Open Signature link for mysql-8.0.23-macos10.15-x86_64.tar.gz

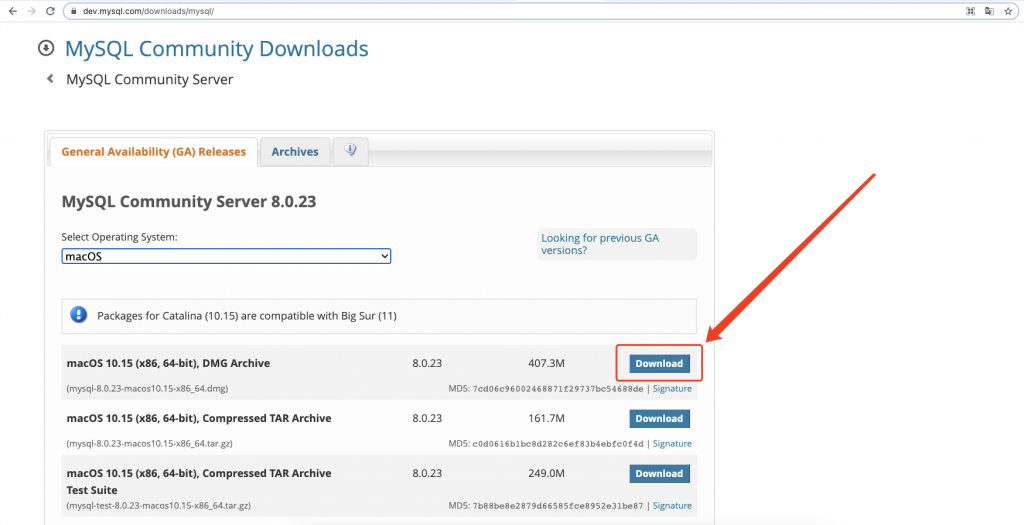click(x=672, y=443)
